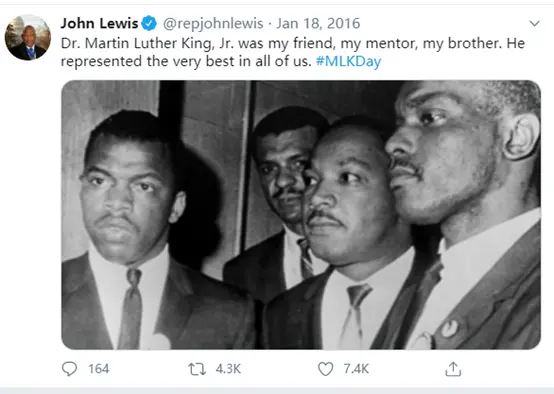
Task: Click the round lapel pin in photo
Action: (x=449, y=328)
